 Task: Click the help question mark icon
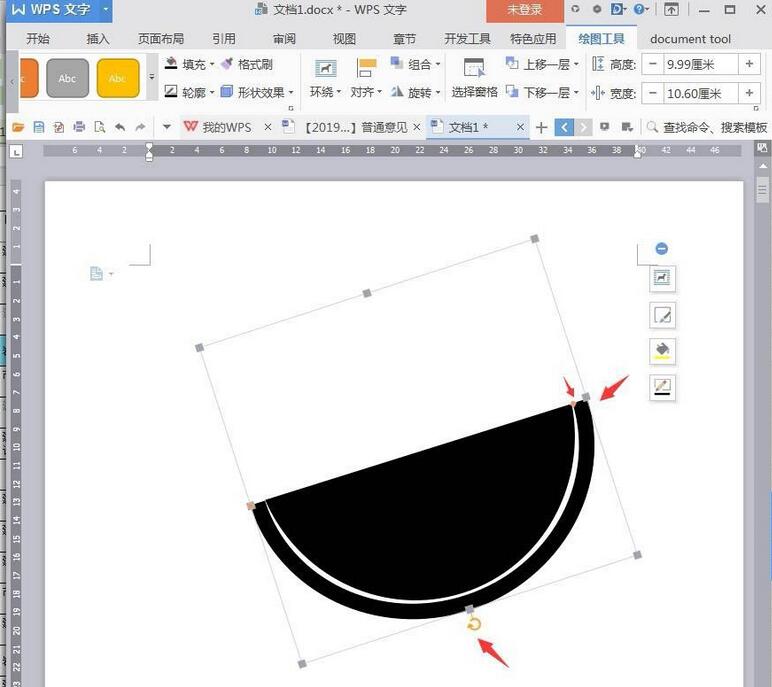point(641,9)
